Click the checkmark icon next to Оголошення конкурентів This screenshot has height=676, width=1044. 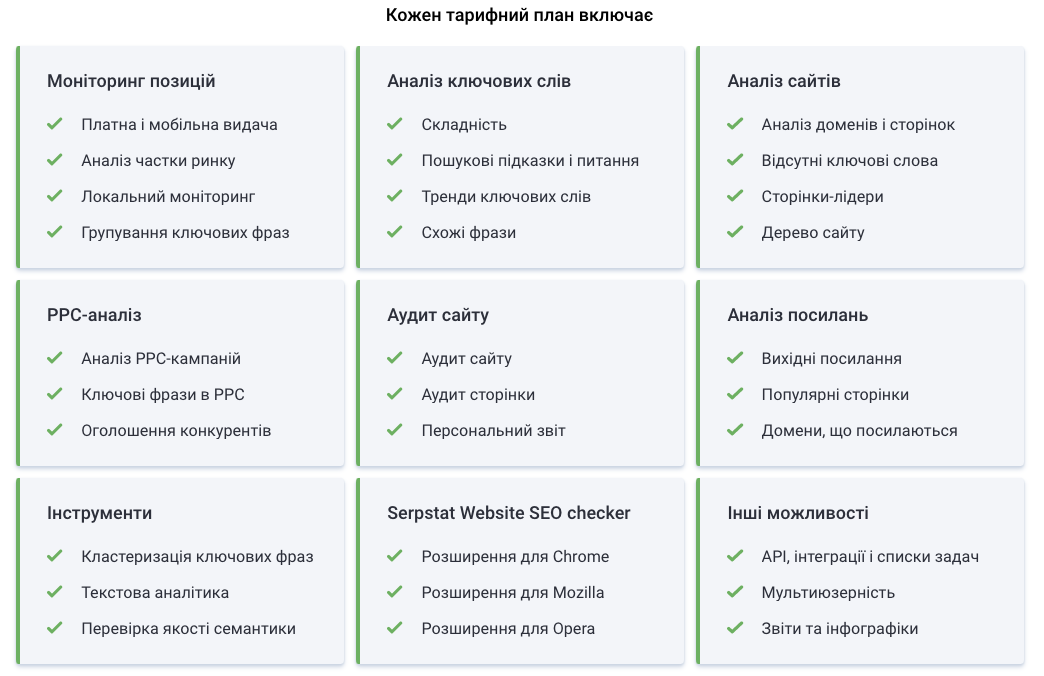55,430
